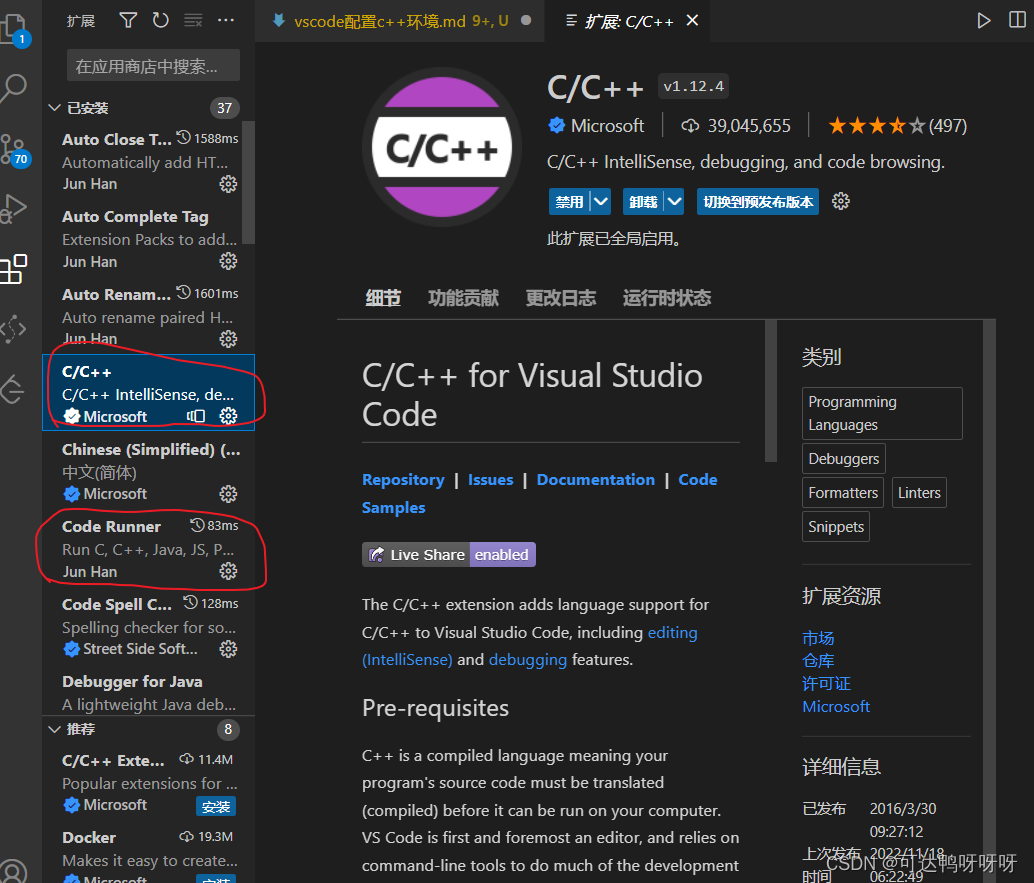
Task: Click the C/C++ extension logo image
Action: pos(441,147)
